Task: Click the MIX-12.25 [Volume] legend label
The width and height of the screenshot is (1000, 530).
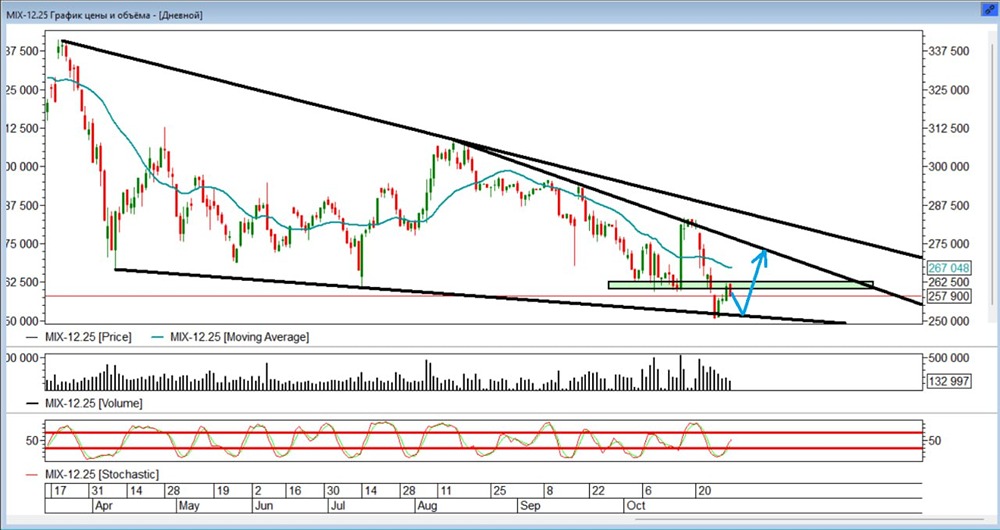Action: [x=94, y=403]
